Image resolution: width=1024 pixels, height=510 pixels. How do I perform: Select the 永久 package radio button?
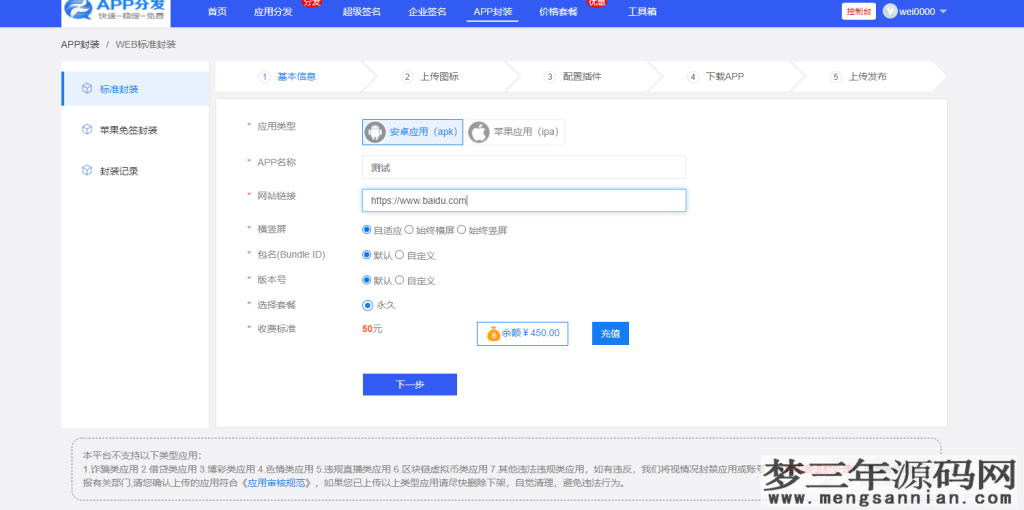click(367, 305)
